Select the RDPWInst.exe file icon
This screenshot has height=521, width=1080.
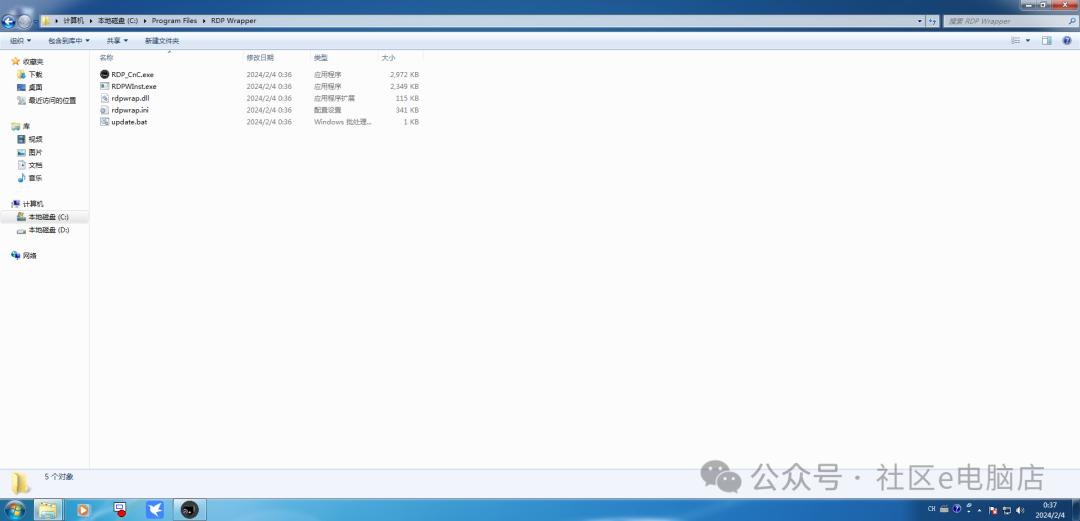tap(105, 86)
